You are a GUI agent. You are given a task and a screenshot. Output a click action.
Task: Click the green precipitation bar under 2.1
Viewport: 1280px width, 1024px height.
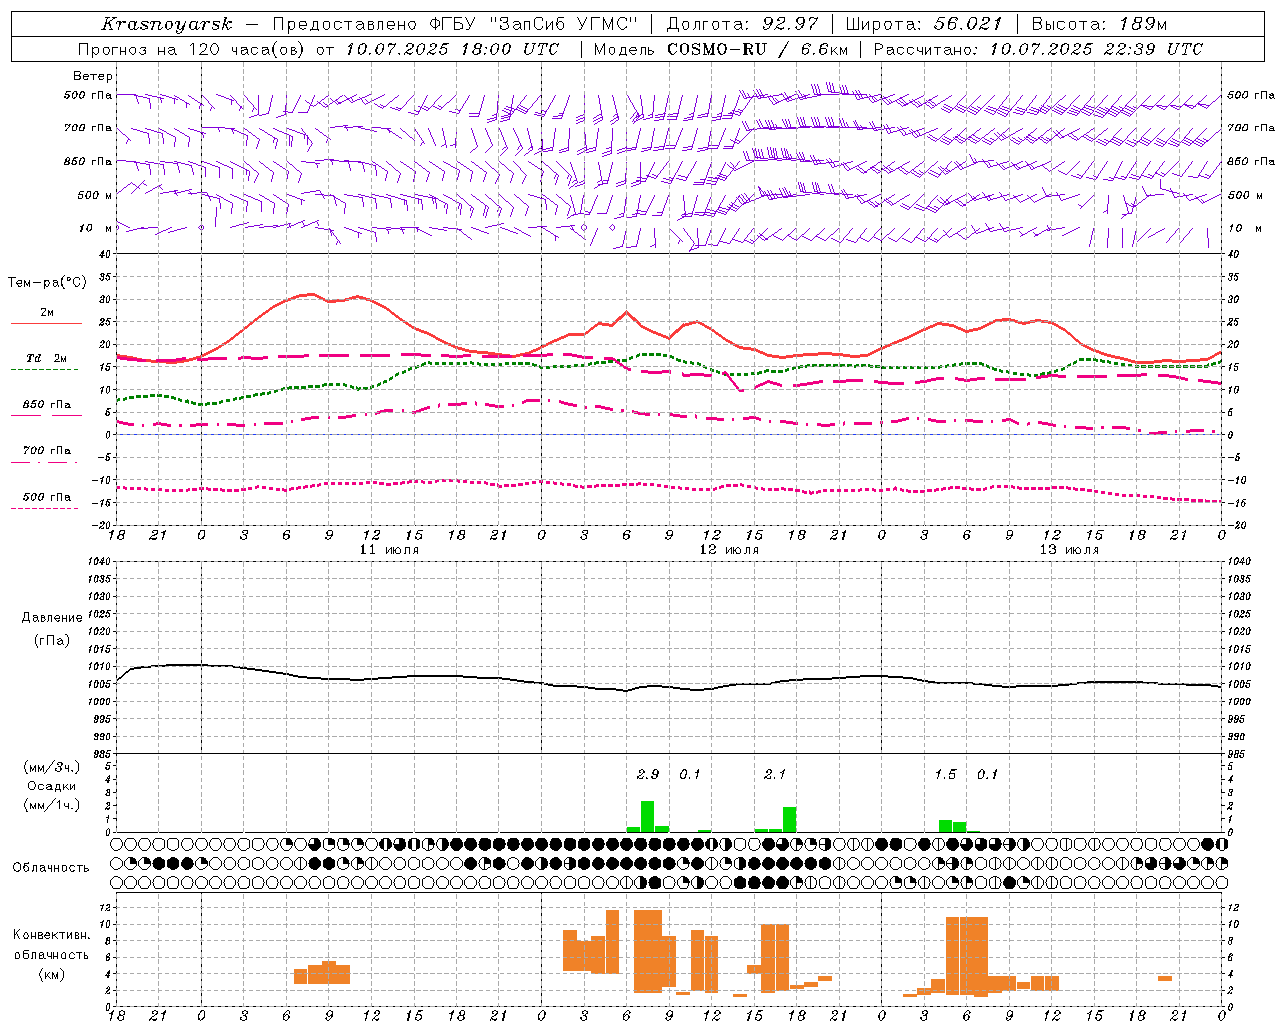(789, 820)
